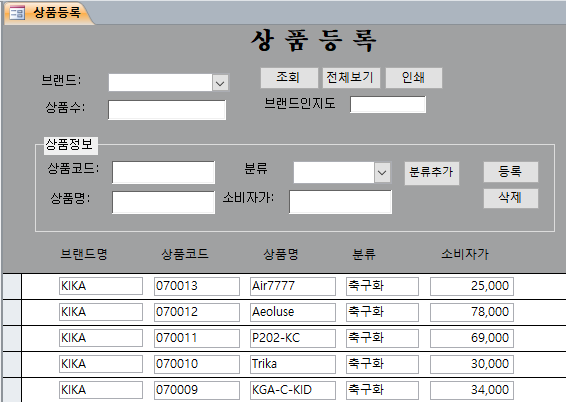Click 소비자가 cell 30,000
566x402 pixels.
(472, 364)
